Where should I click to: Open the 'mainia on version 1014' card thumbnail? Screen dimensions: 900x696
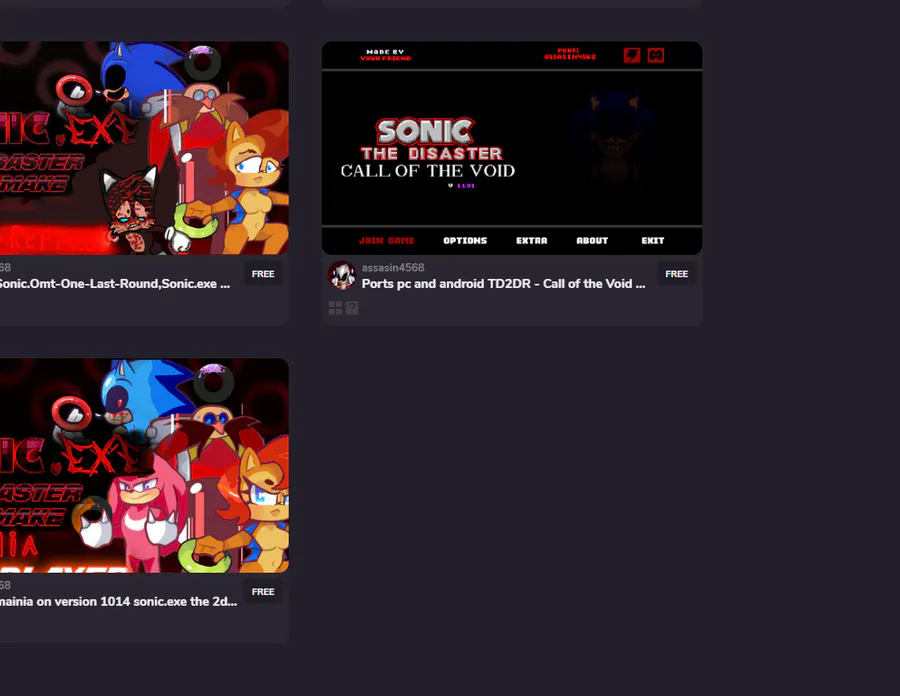(144, 465)
